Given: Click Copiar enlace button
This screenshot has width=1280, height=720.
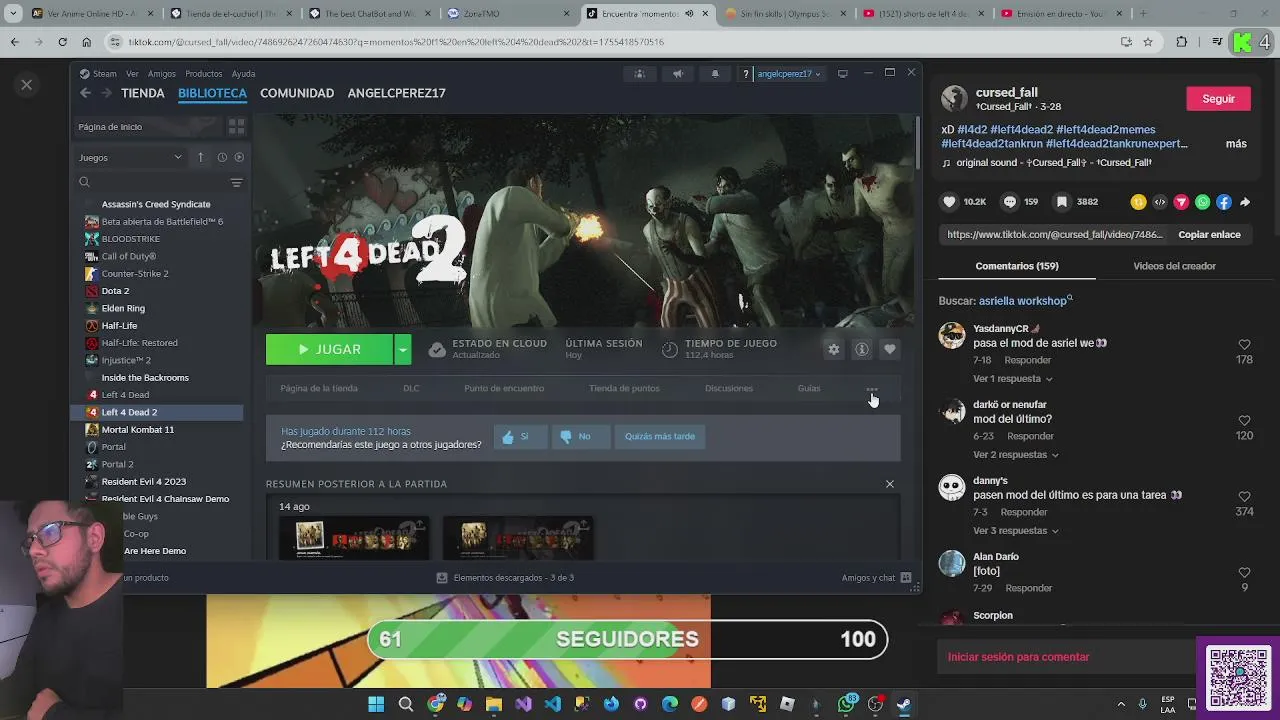Looking at the screenshot, I should (1209, 235).
